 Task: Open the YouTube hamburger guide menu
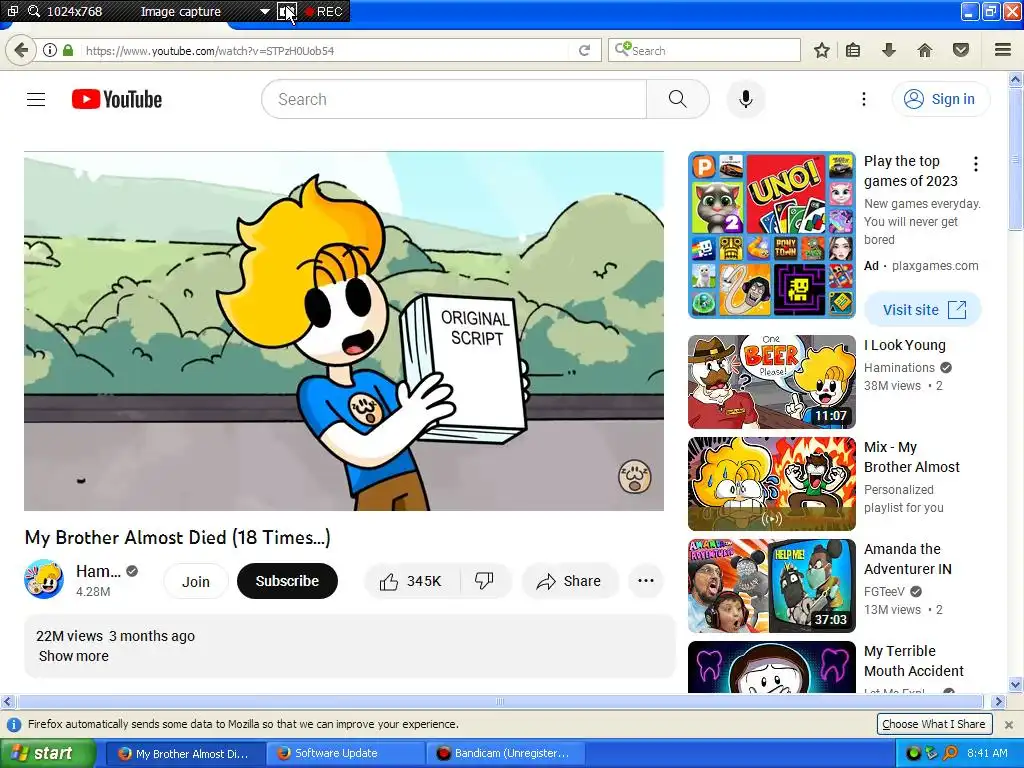pos(36,99)
